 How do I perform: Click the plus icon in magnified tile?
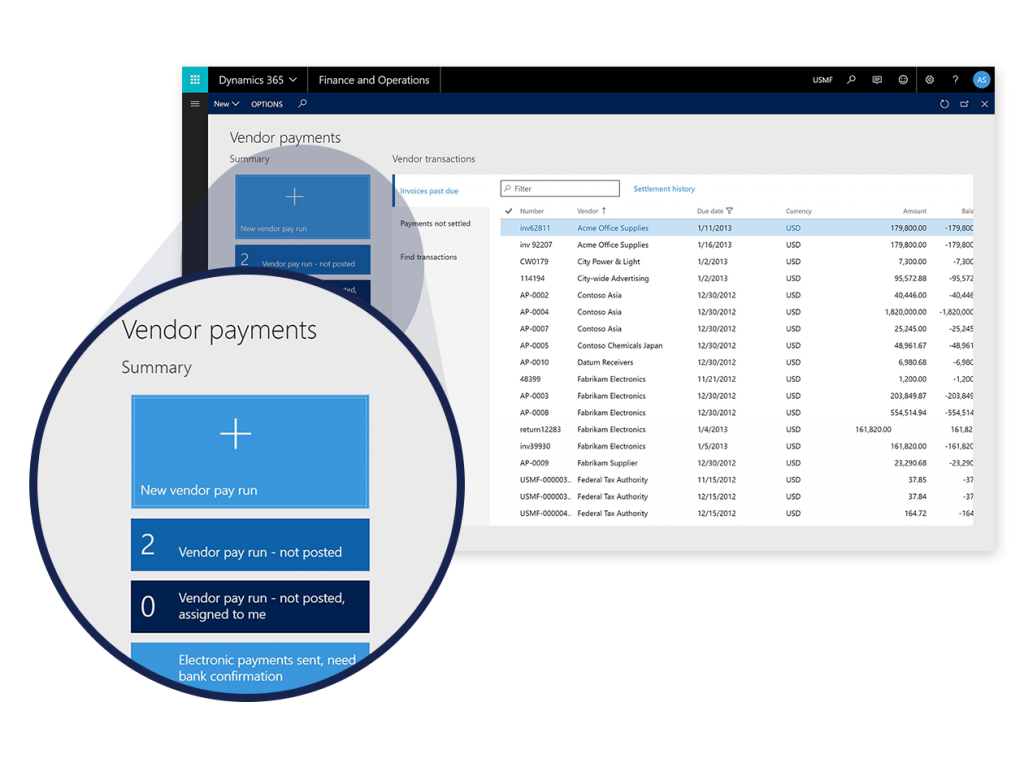[x=235, y=434]
